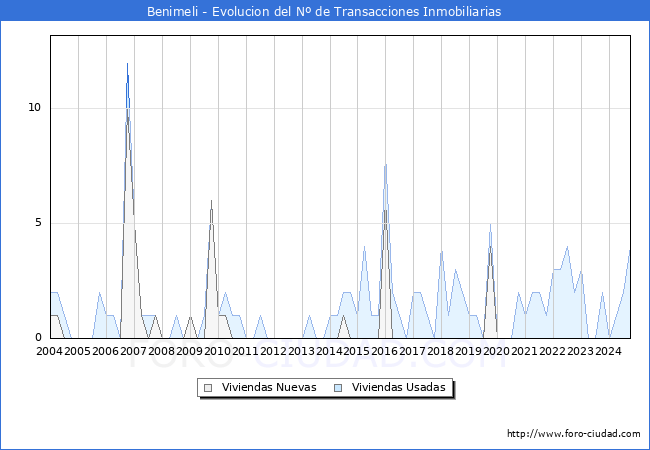Screen dimensions: 650x450
Task: Click the 2012 x-axis label
Action: (273, 351)
